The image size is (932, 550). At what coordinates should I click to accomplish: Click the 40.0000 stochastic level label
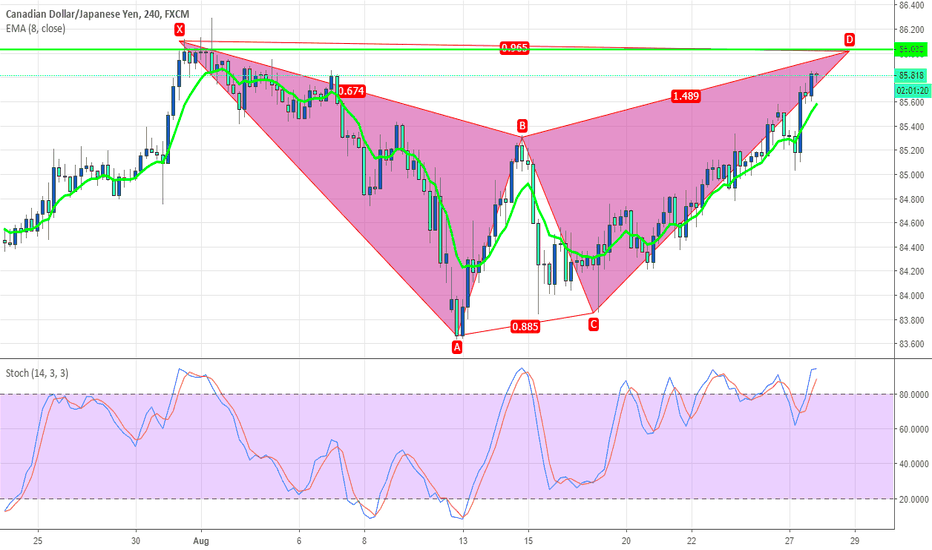(x=914, y=464)
